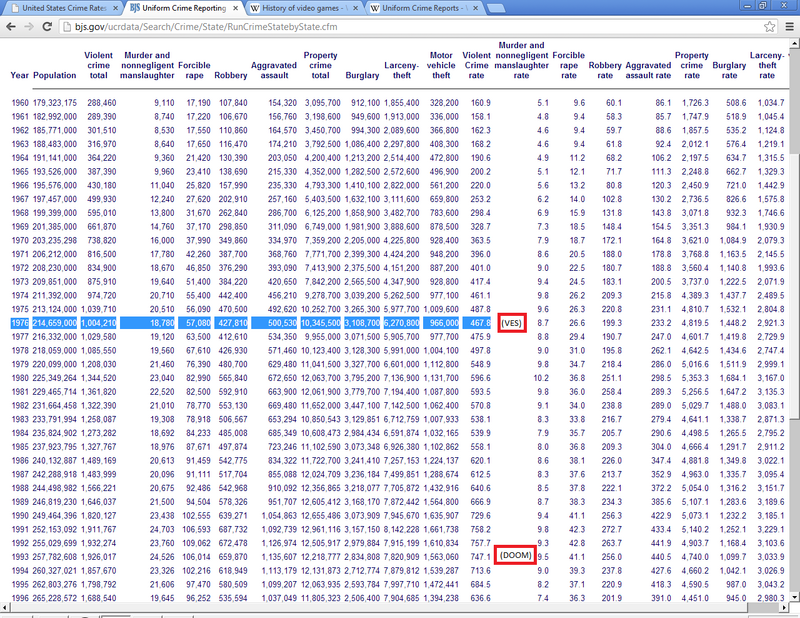The width and height of the screenshot is (800, 618).
Task: Open the Uniform Crime Reports Wikipedia tab
Action: 421,8
